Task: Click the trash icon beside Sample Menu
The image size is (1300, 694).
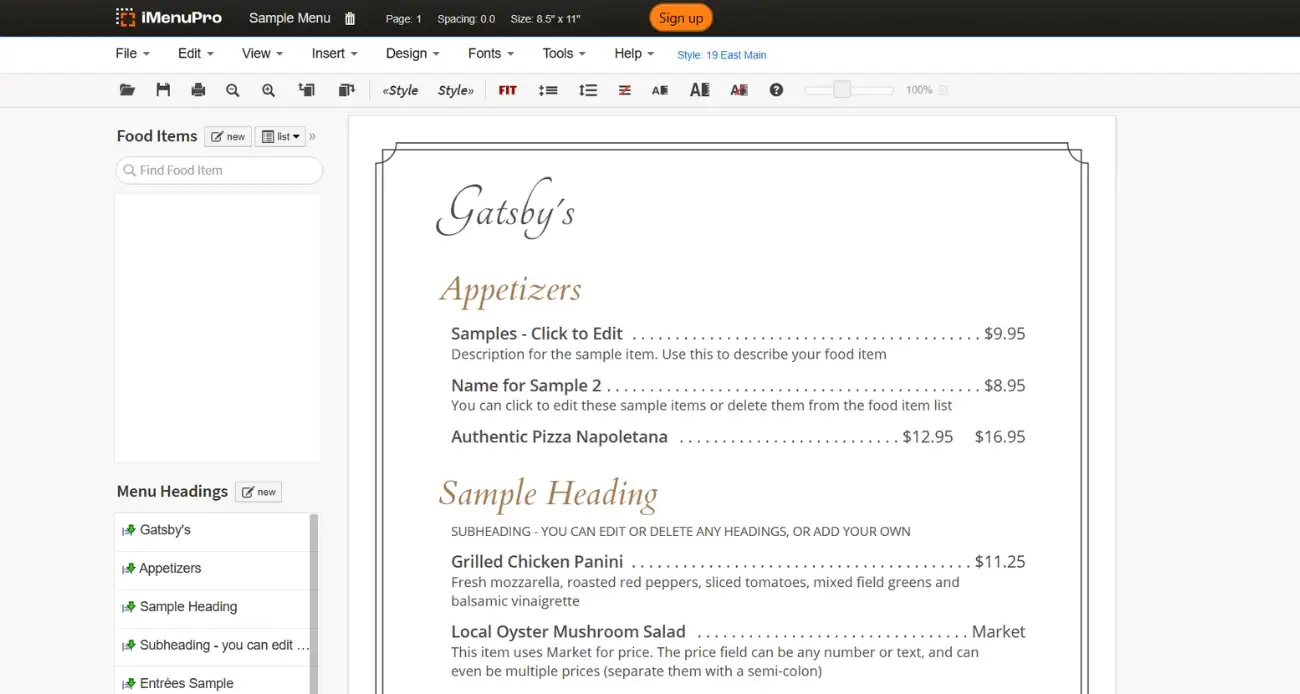Action: click(x=349, y=17)
